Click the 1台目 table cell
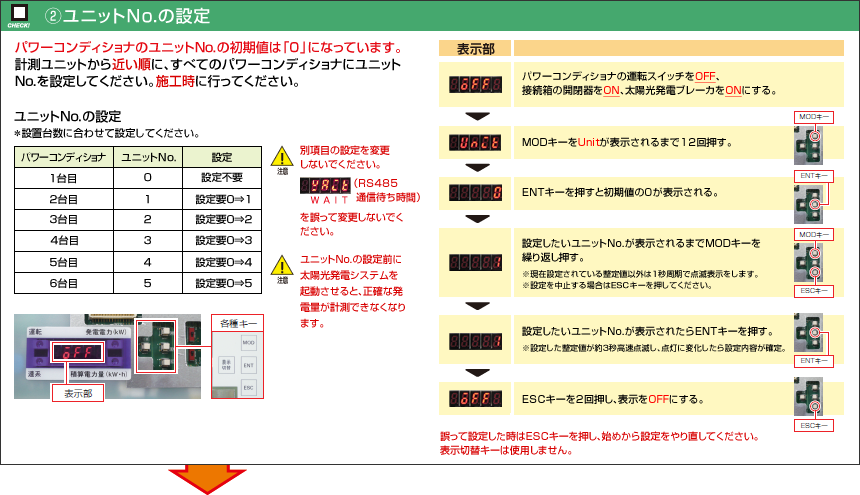 (x=64, y=178)
